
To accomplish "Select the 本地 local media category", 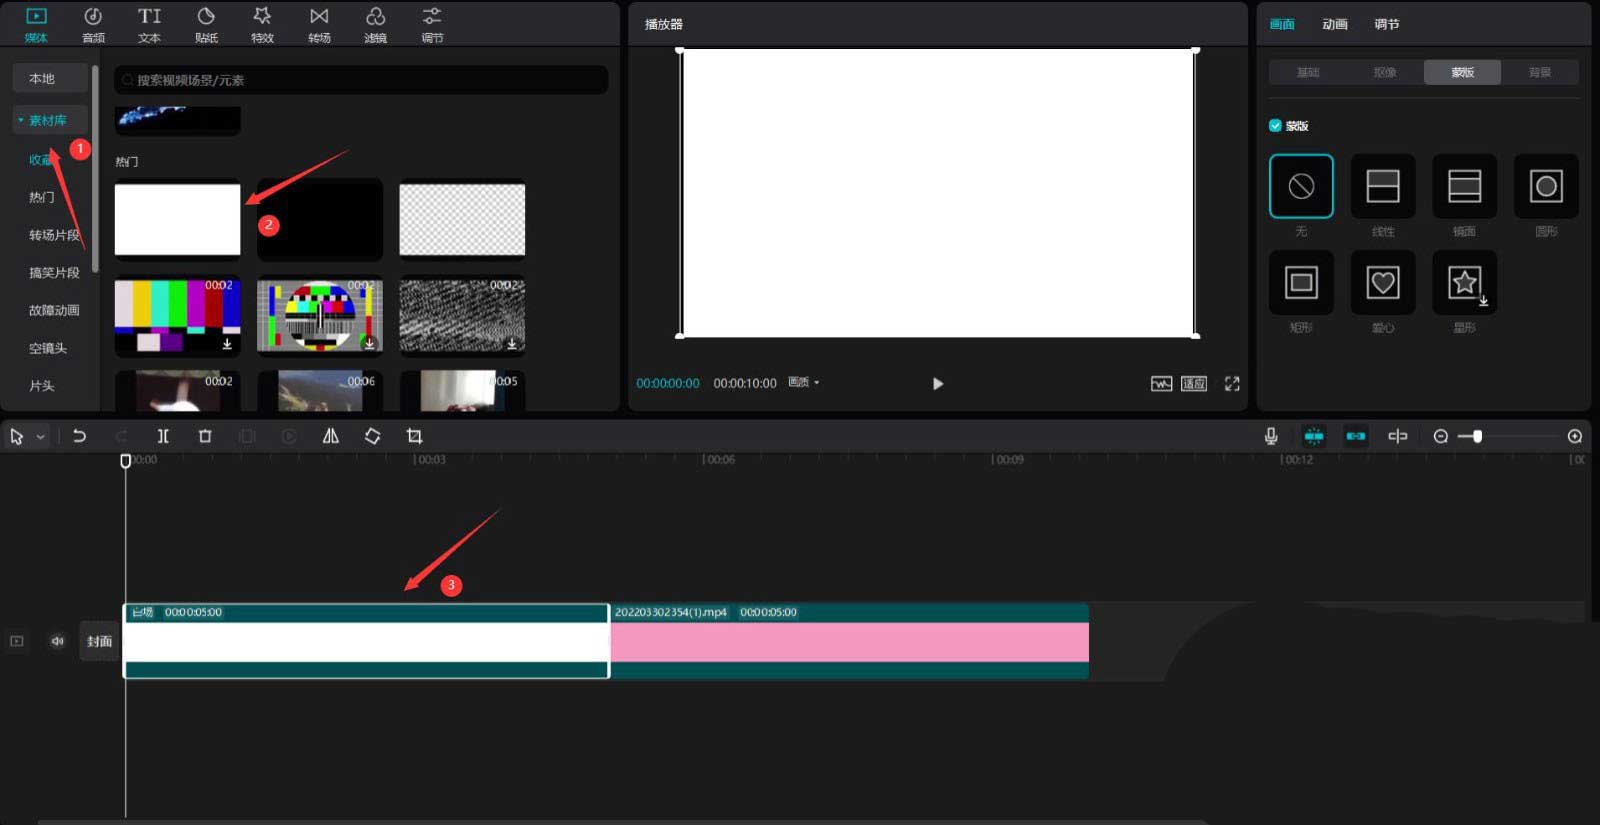I will 49,78.
